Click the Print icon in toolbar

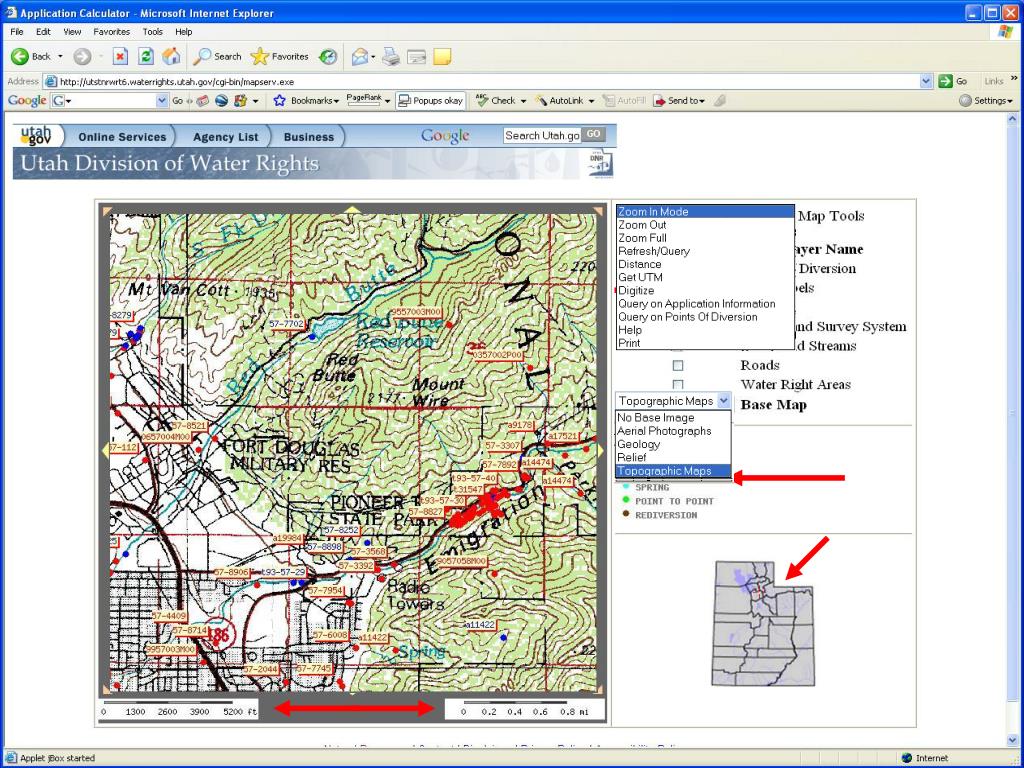coord(391,57)
